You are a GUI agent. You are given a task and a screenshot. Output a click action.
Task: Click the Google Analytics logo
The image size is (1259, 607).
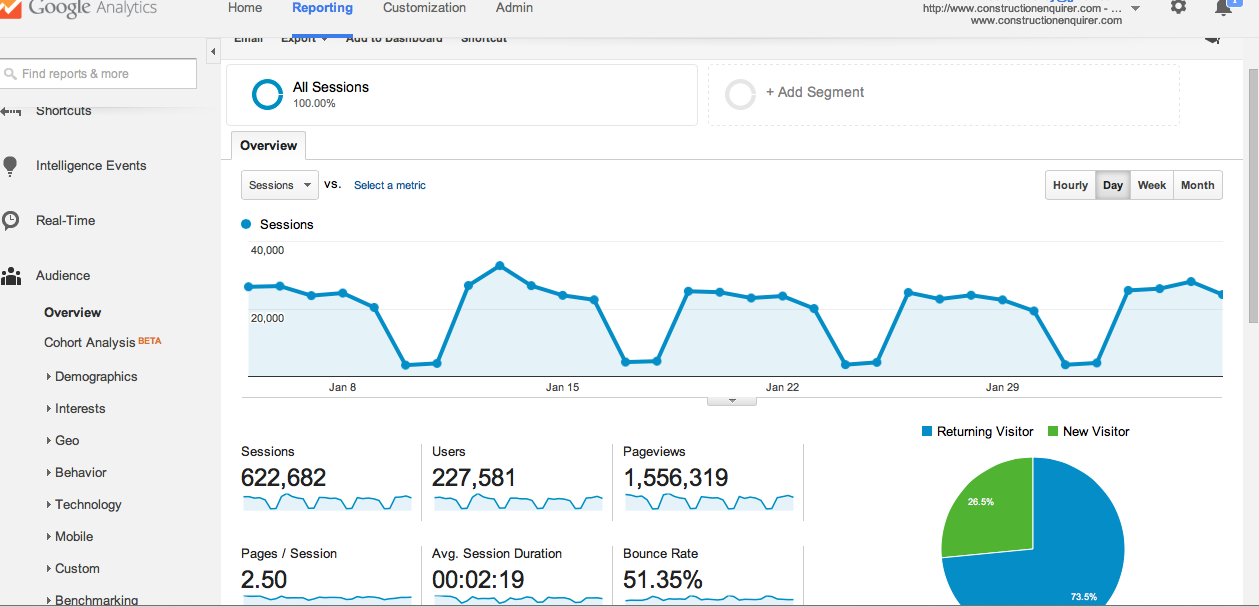(x=79, y=9)
